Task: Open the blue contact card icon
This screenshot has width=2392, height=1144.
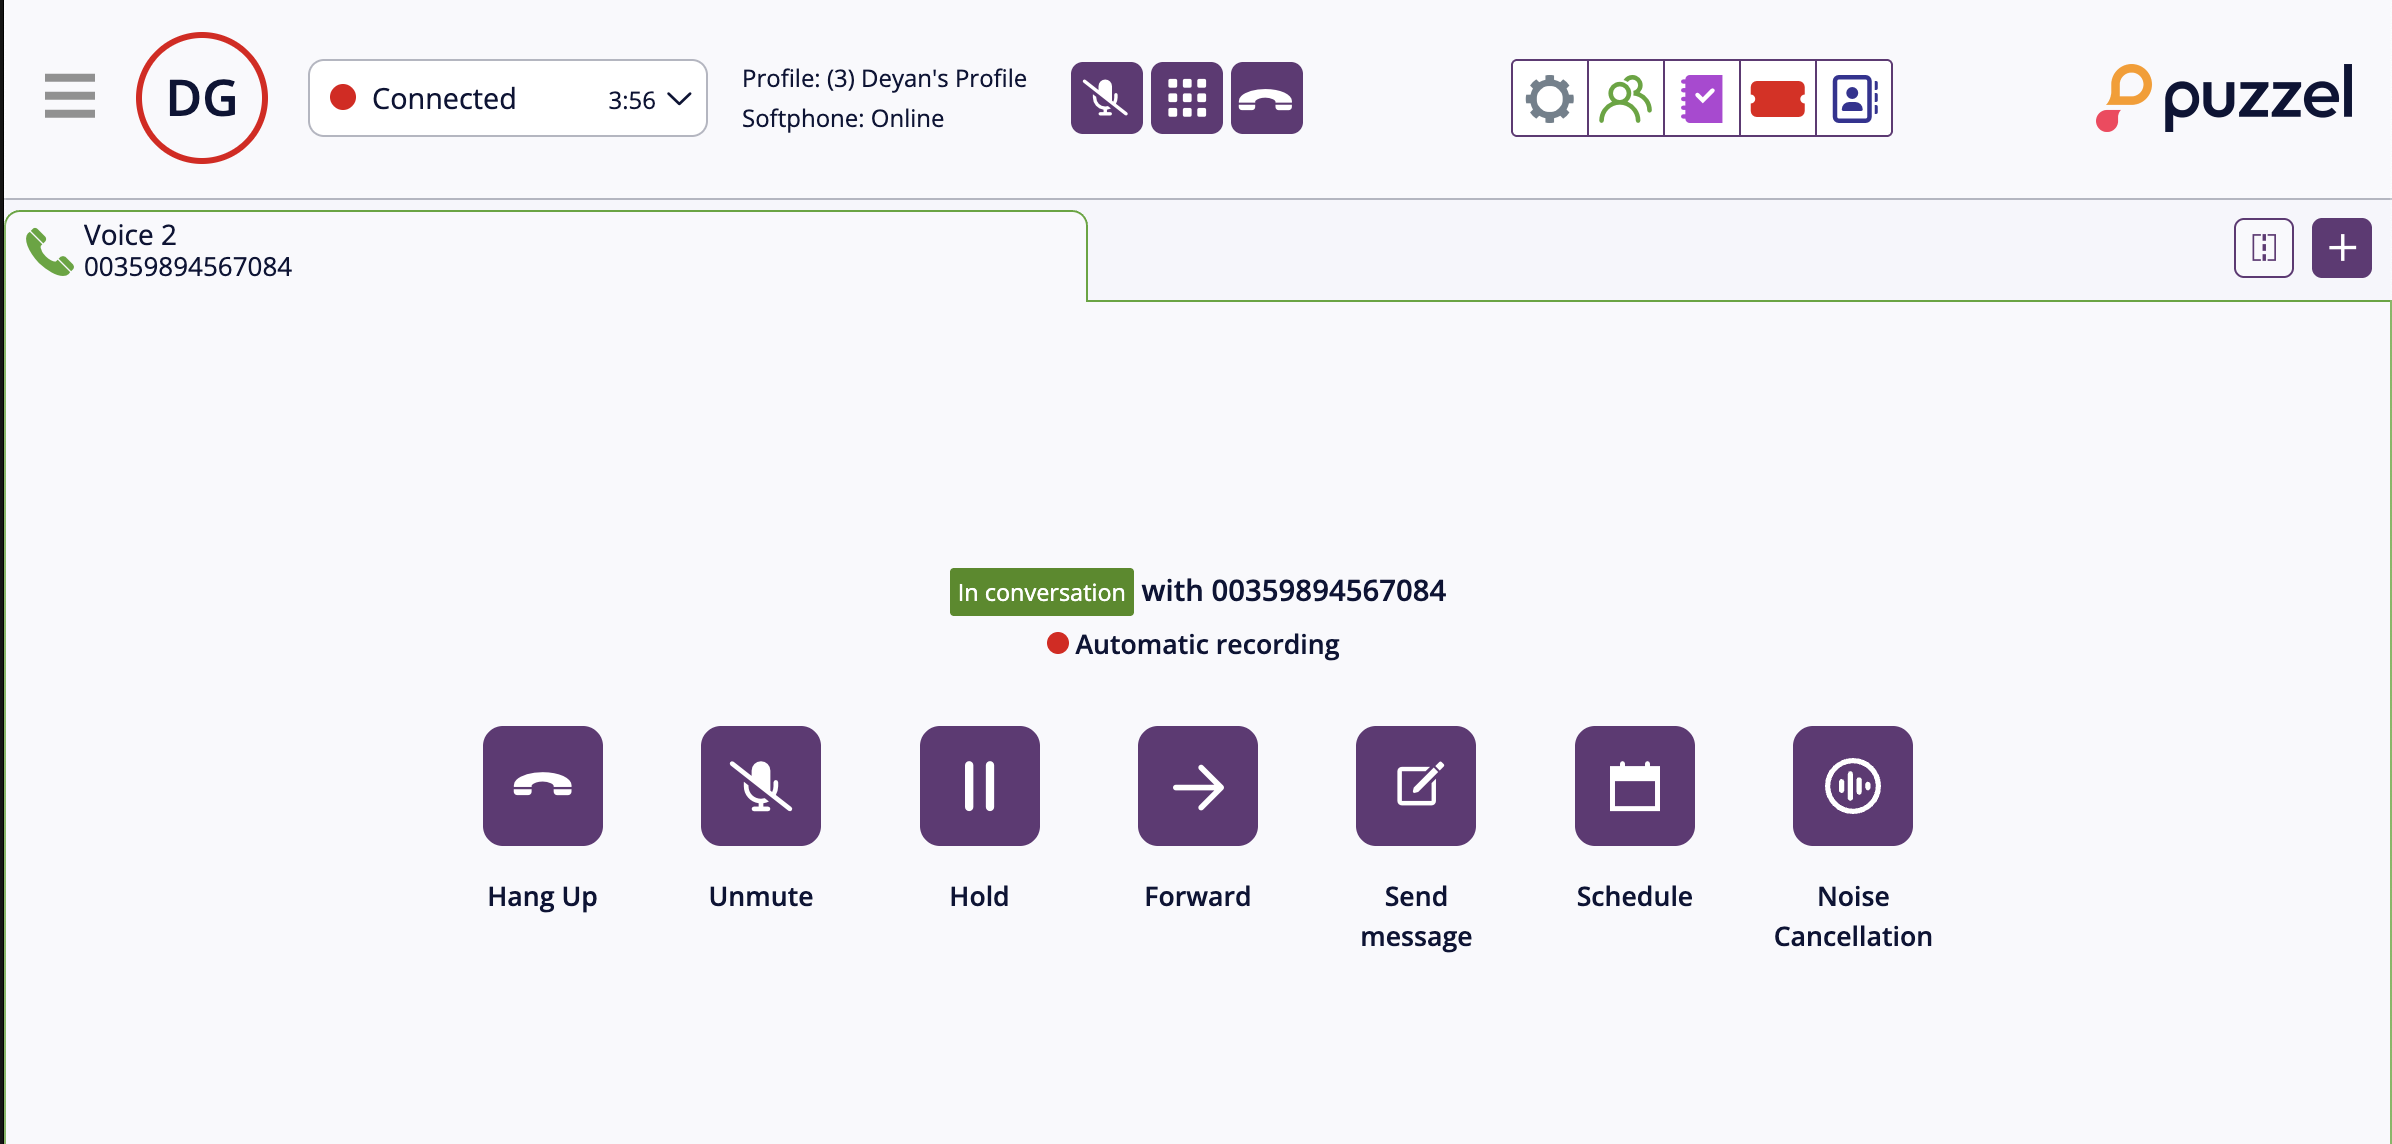Action: pos(1853,98)
